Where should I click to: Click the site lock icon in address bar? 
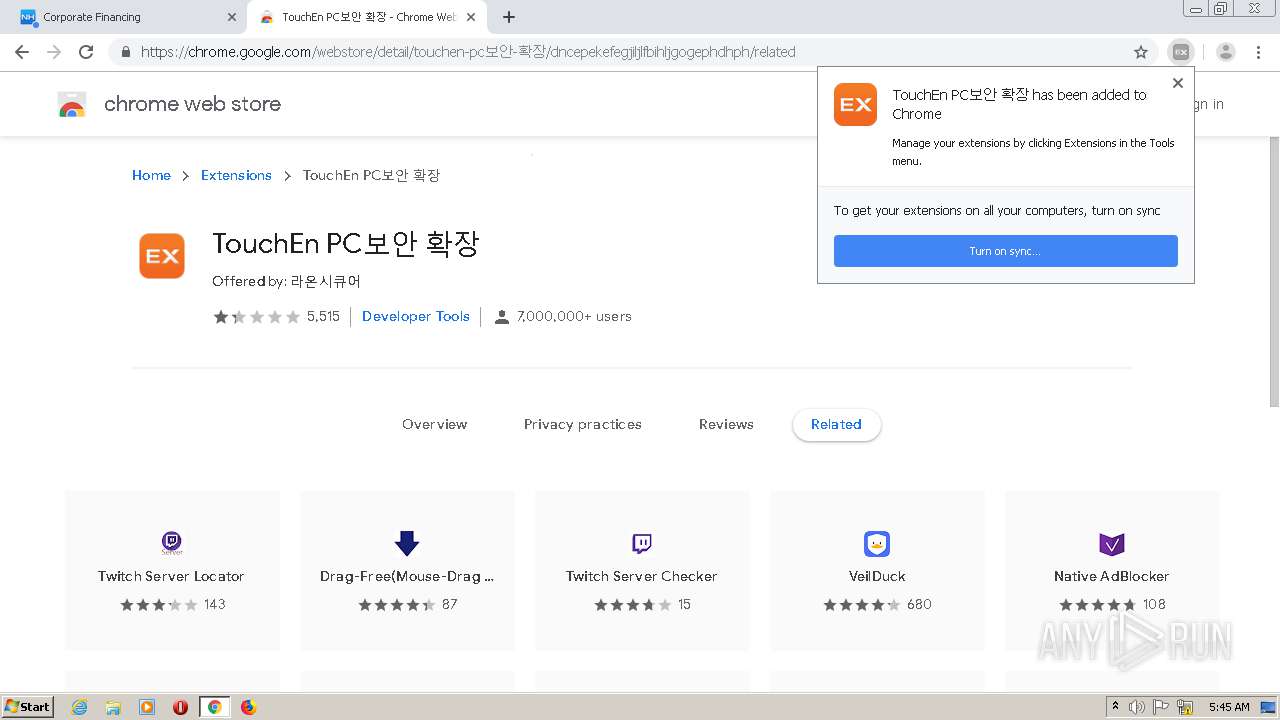126,52
